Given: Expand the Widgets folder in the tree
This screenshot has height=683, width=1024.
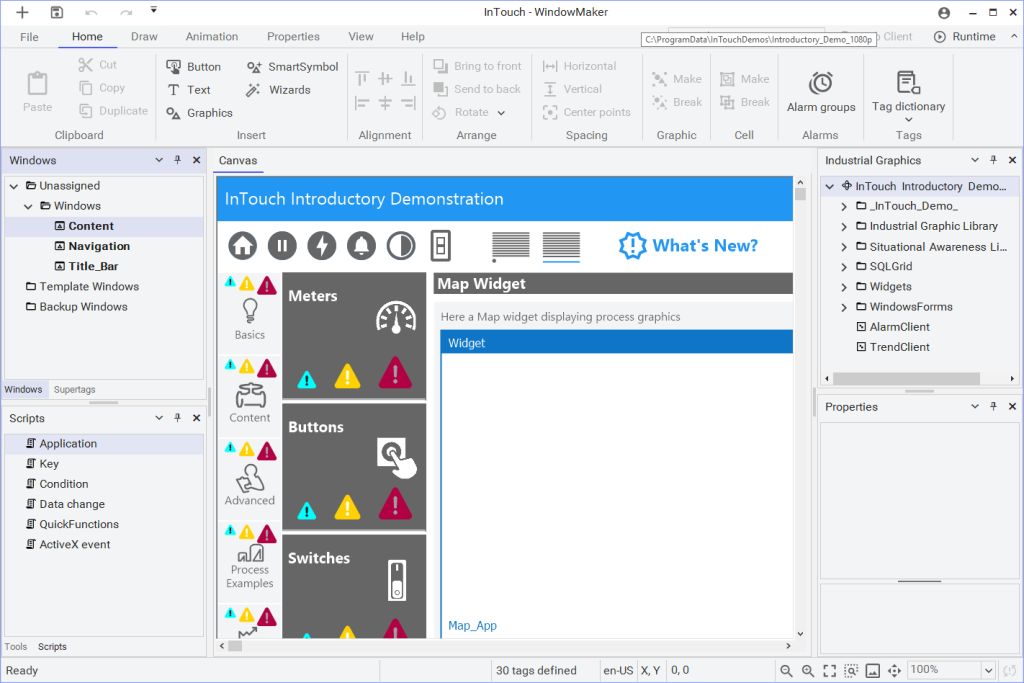Looking at the screenshot, I should point(844,287).
